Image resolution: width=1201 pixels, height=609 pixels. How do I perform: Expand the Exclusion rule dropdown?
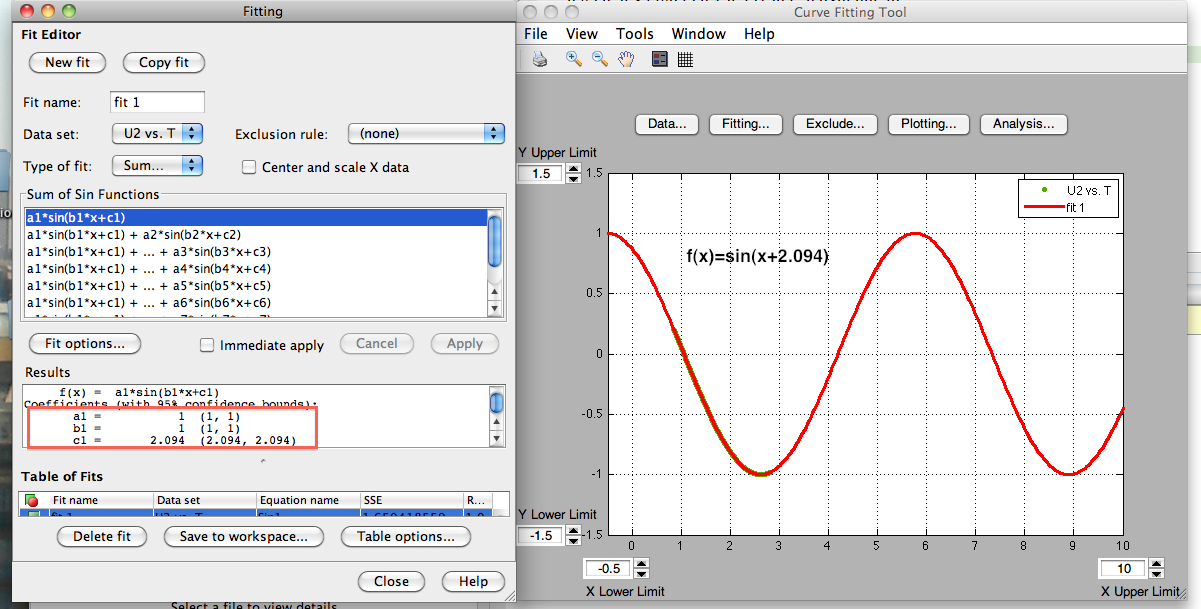pos(426,133)
